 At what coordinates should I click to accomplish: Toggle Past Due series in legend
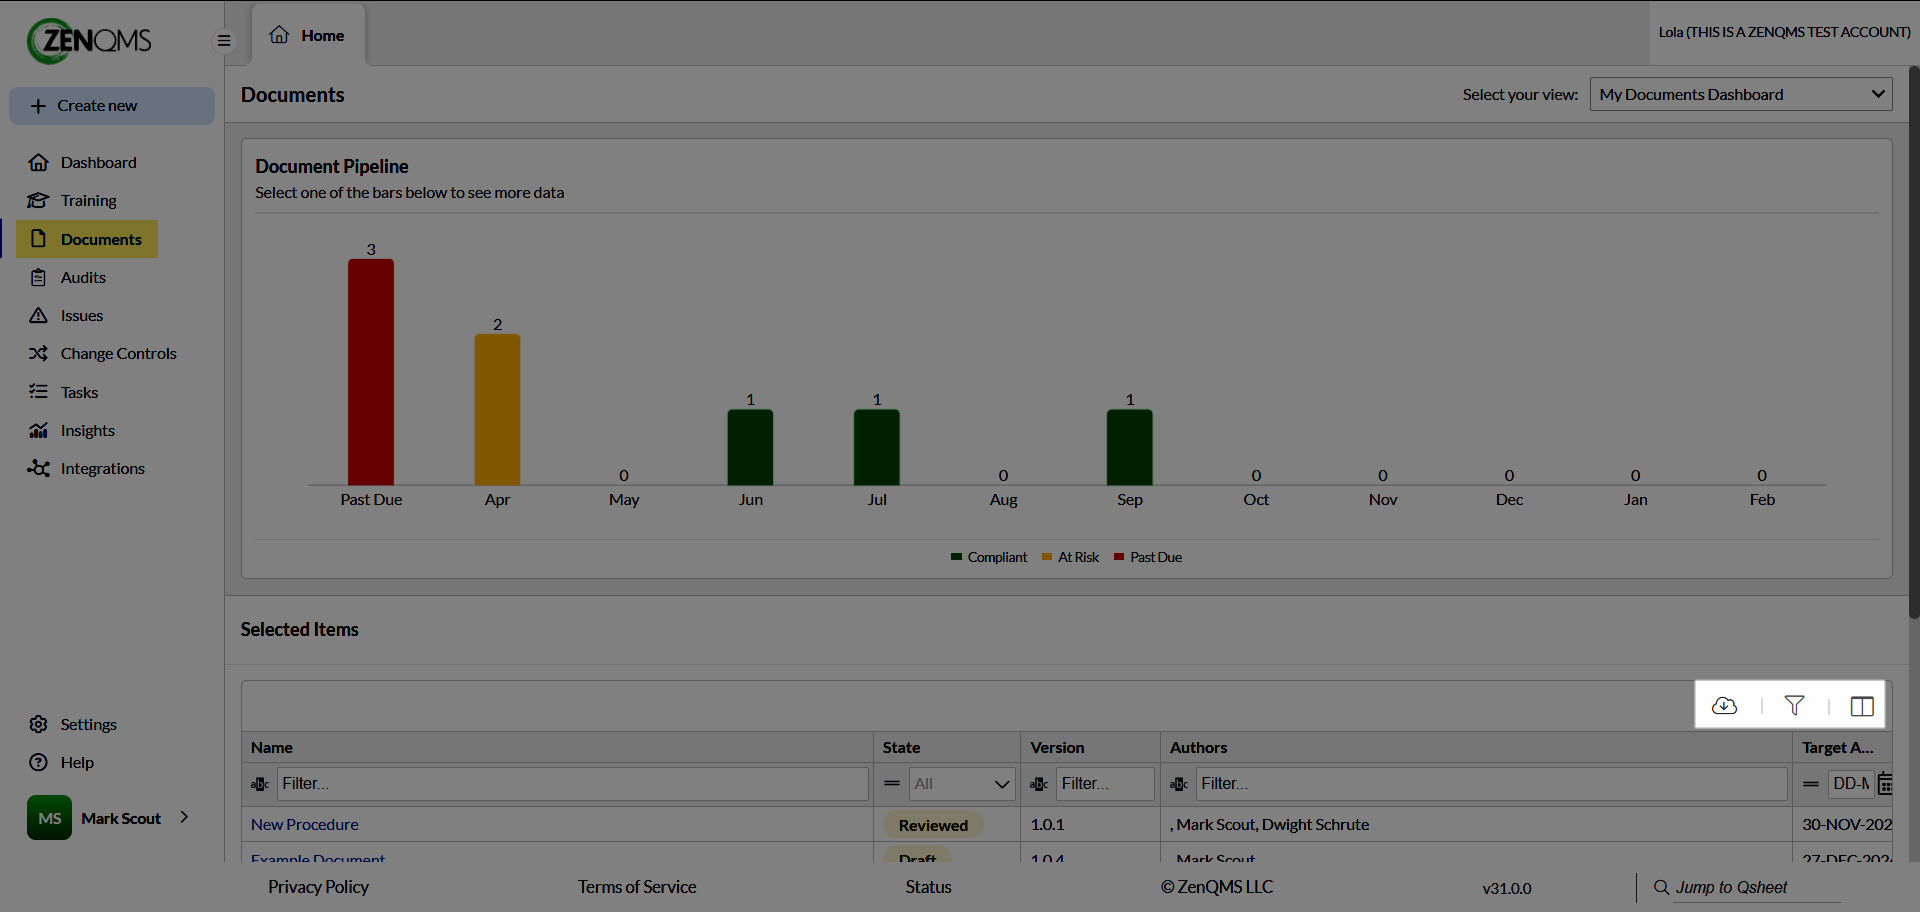point(1148,557)
